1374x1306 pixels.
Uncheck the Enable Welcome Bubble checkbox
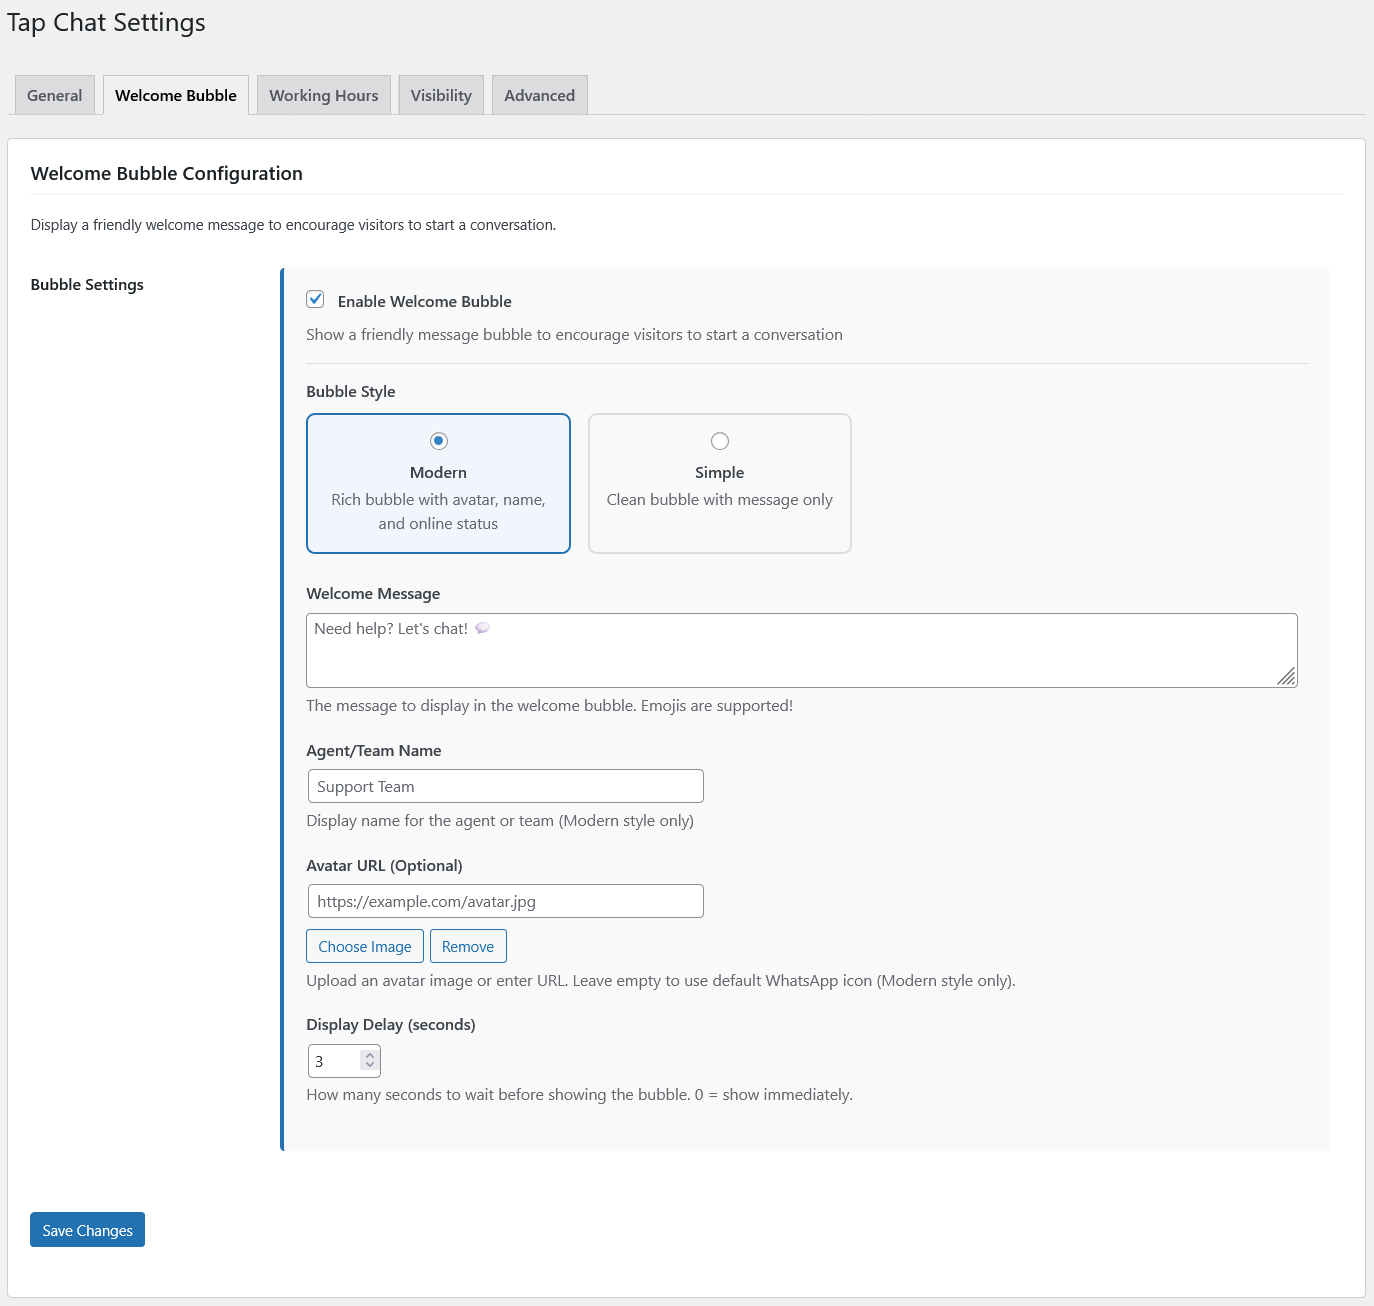[316, 299]
